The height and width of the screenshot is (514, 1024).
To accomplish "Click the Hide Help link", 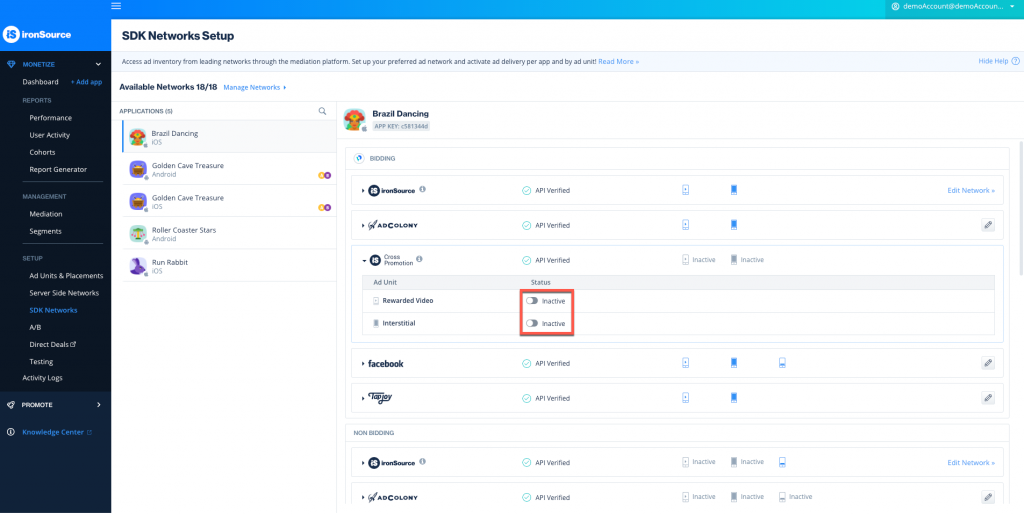I will pos(993,61).
